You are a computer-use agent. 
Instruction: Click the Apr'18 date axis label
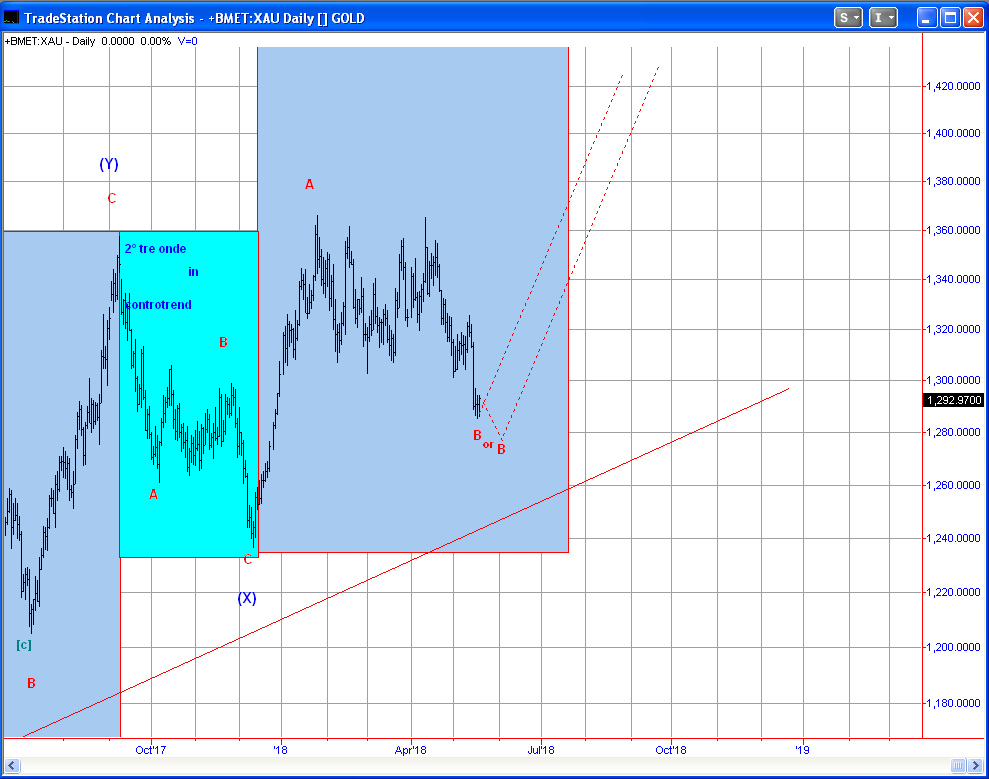coord(411,750)
